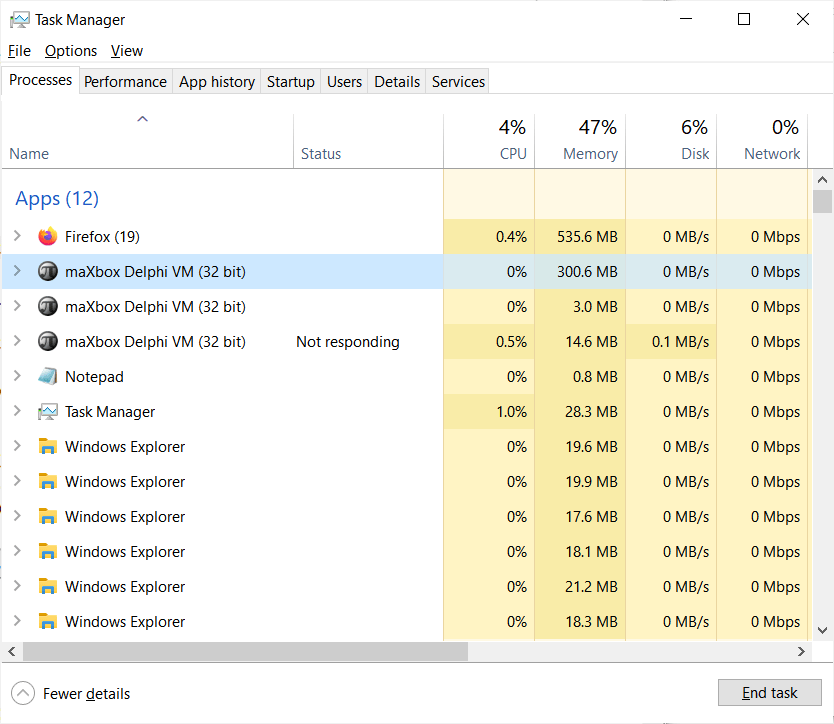Expand the Firefox (19) process group
834x724 pixels.
coord(17,237)
